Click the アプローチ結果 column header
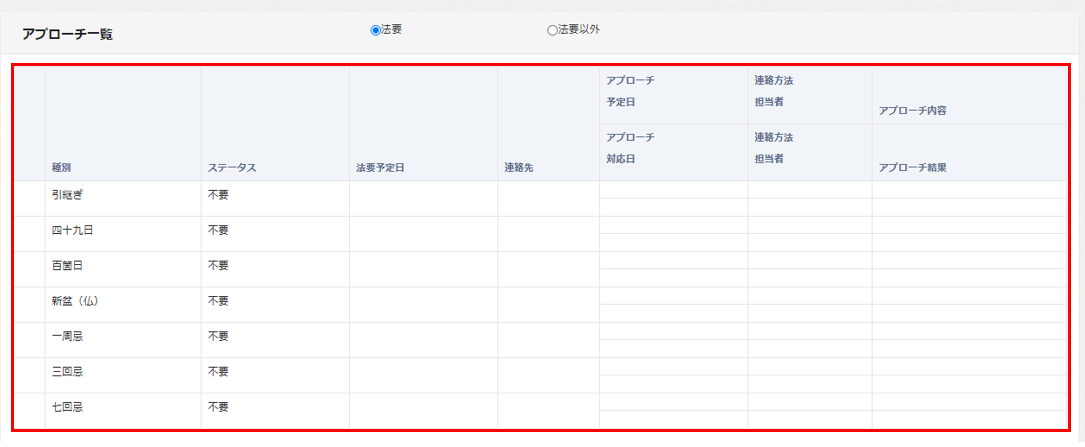The width and height of the screenshot is (1085, 447). [x=912, y=168]
